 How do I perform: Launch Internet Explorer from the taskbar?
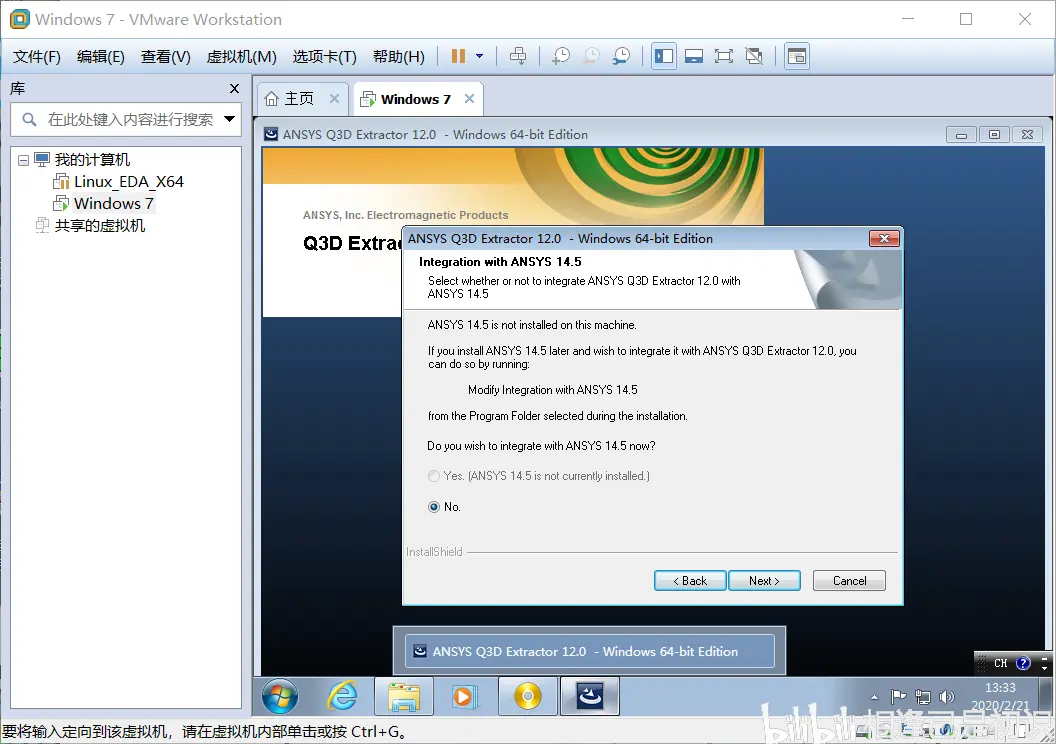tap(342, 696)
